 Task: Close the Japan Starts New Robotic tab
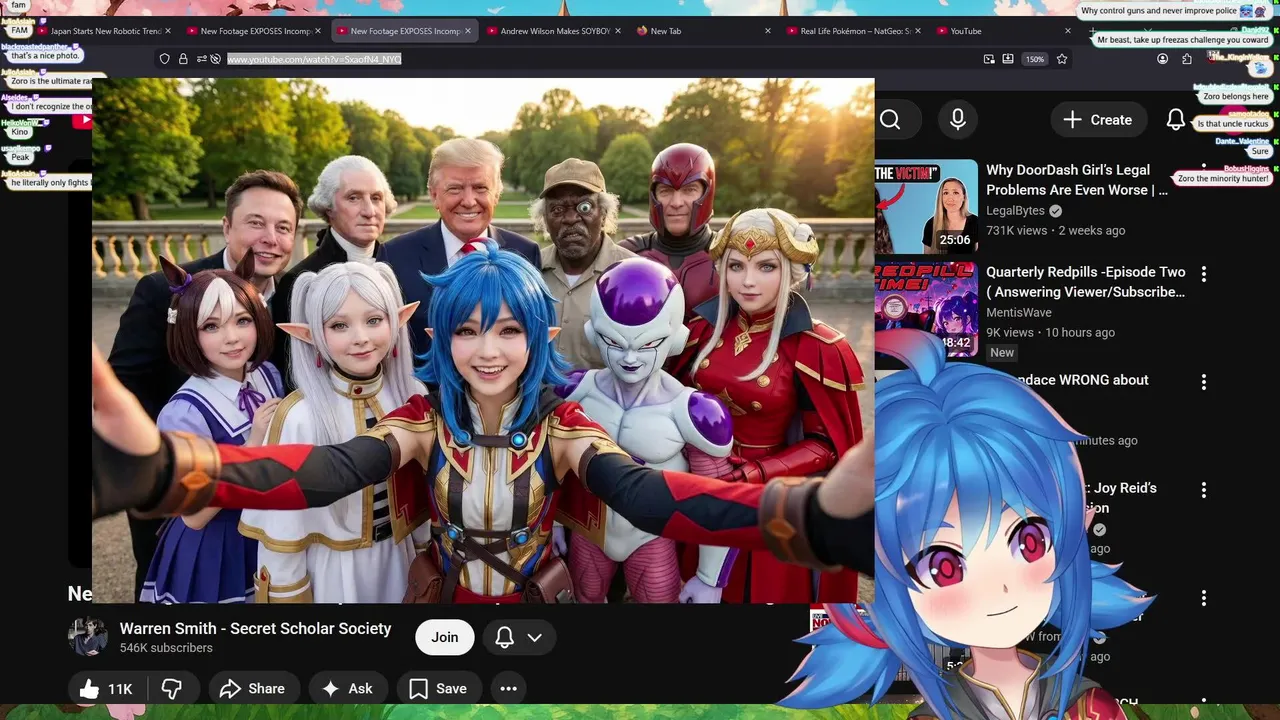click(x=167, y=31)
